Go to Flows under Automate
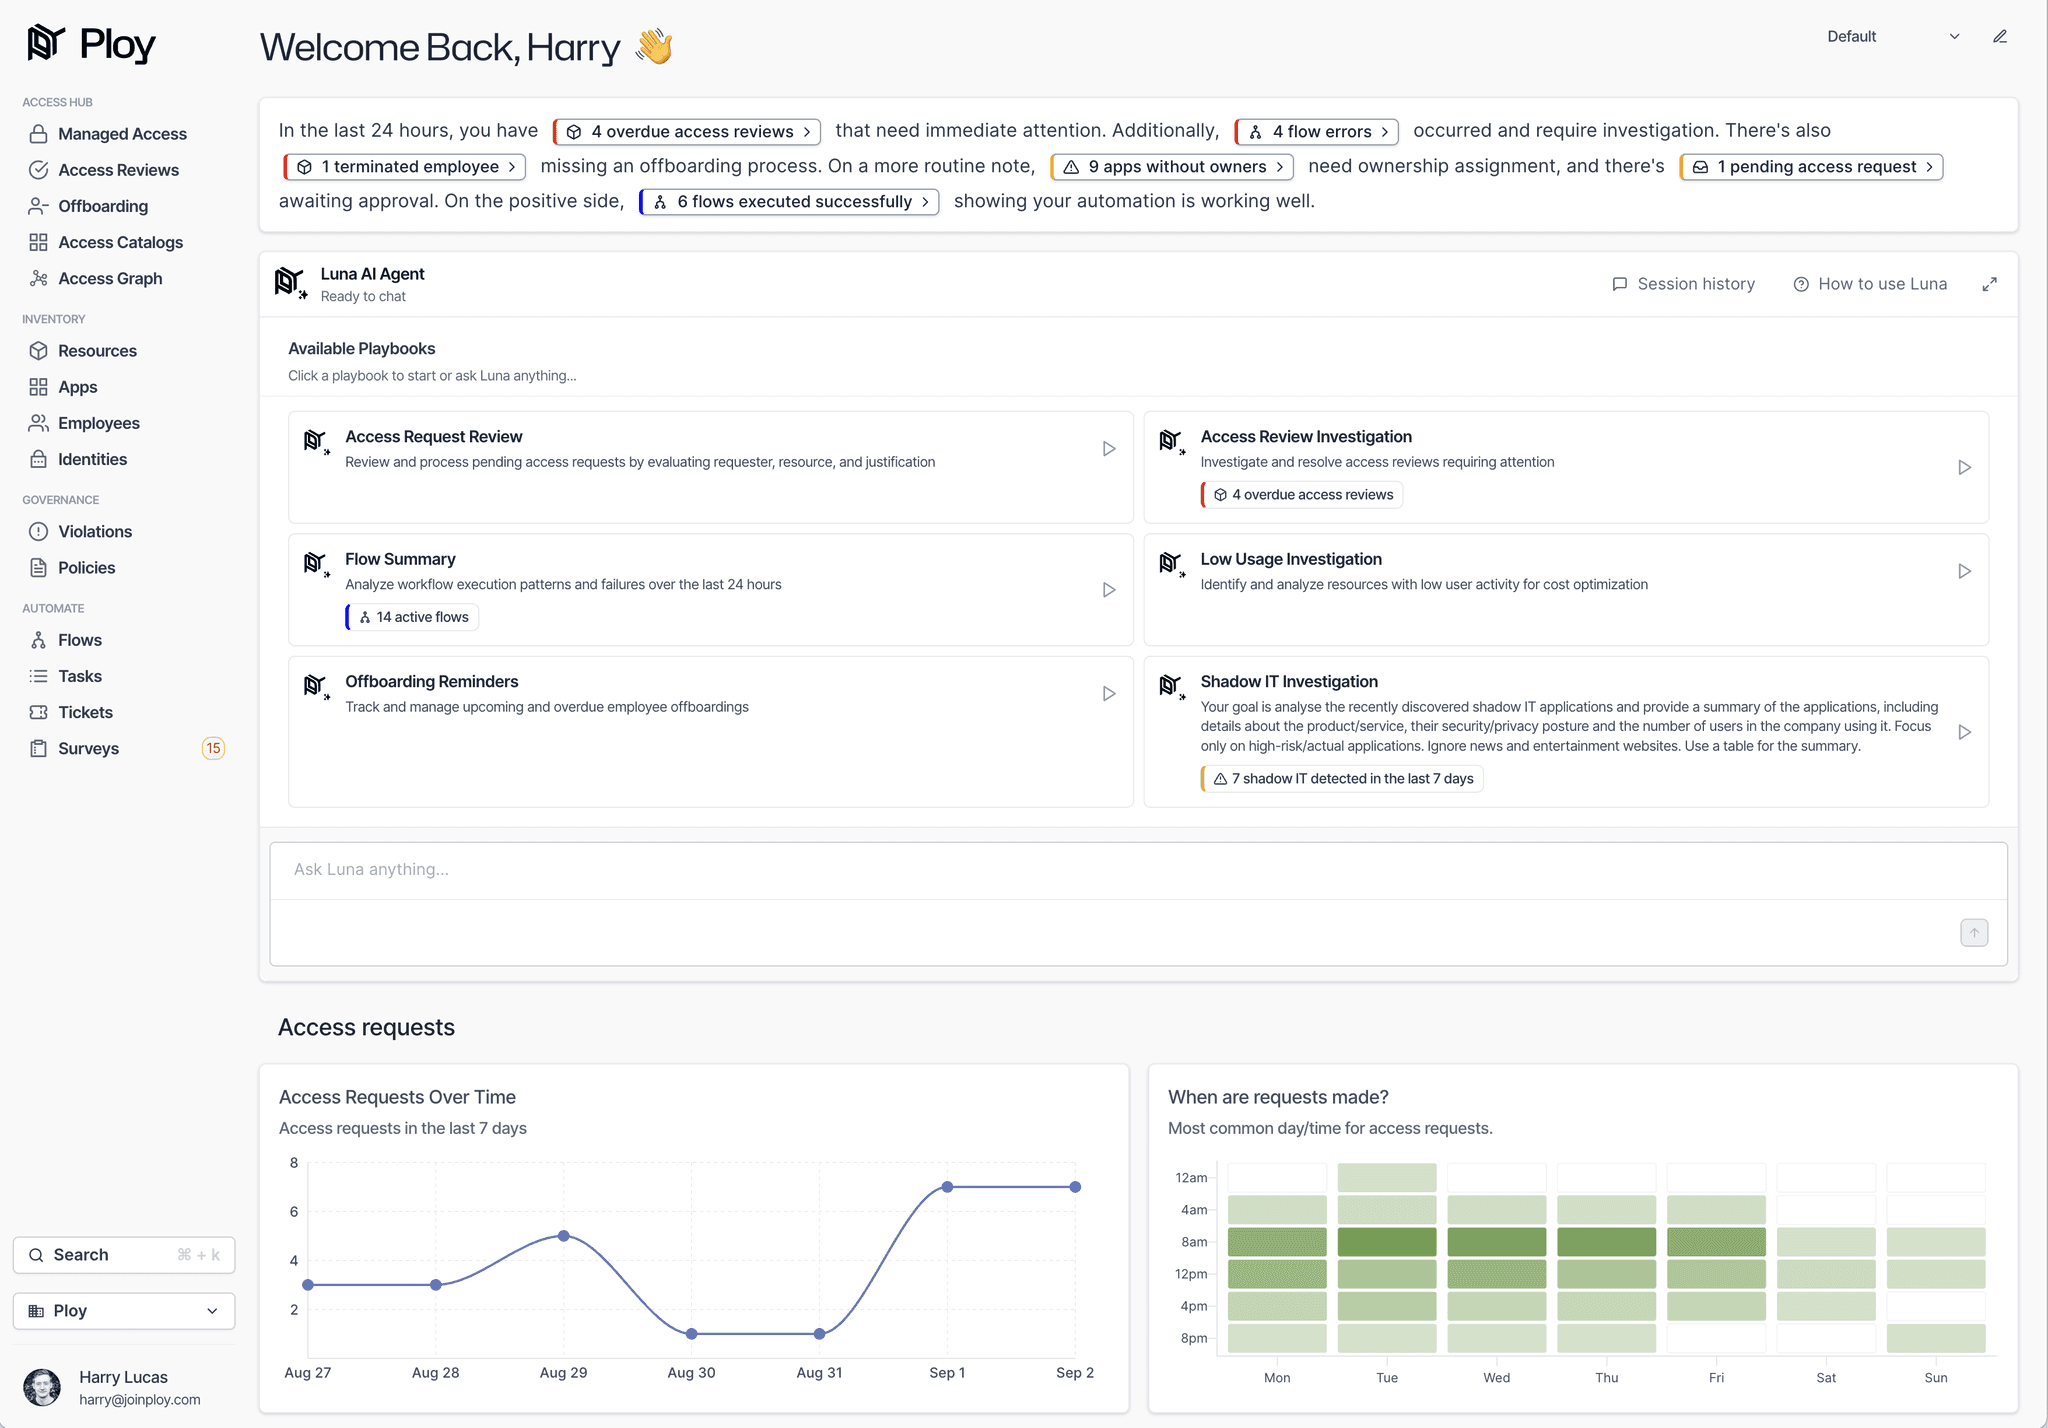 (80, 640)
